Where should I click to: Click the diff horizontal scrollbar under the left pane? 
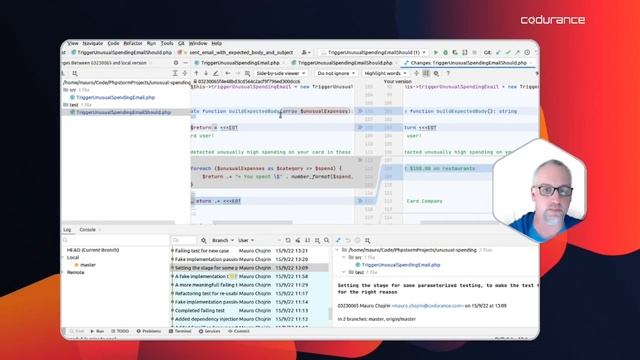[253, 223]
